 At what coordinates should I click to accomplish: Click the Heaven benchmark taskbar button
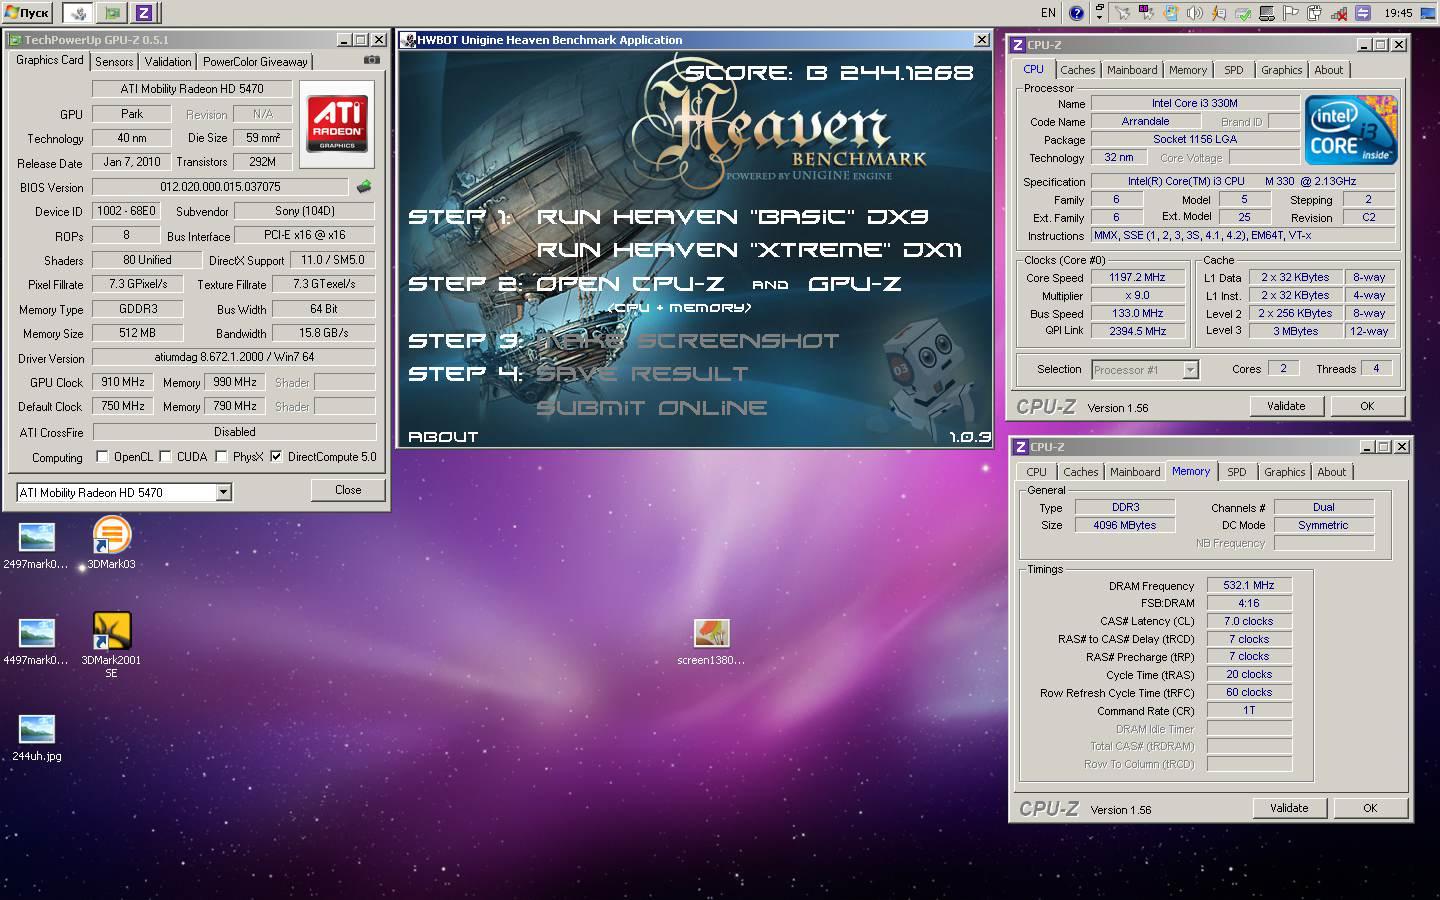coord(78,13)
